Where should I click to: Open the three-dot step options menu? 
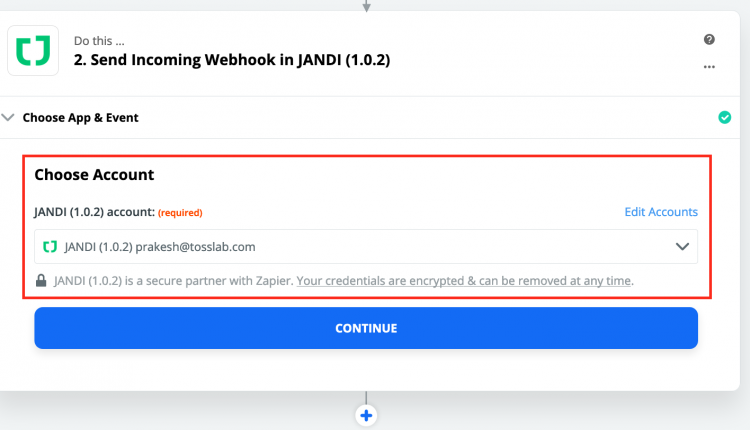point(709,67)
